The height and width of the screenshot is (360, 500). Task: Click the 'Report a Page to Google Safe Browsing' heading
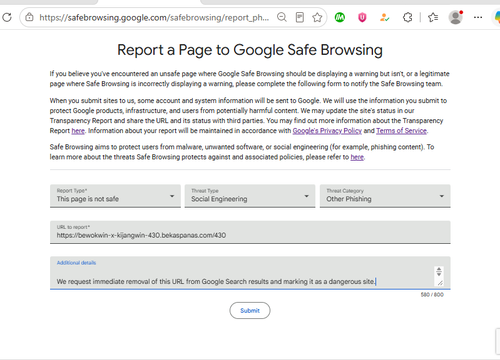pos(250,50)
